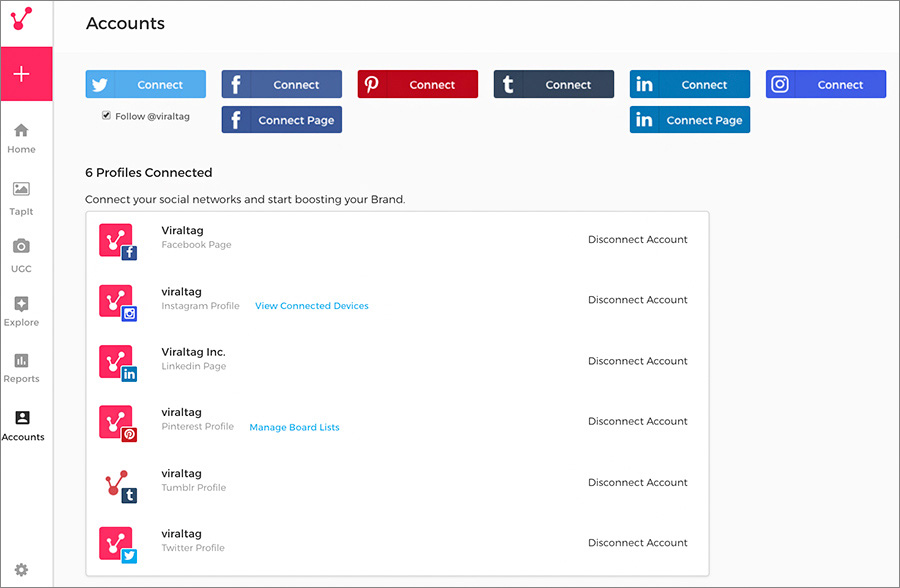Open settings gear in the sidebar
The width and height of the screenshot is (900, 588).
tap(21, 570)
